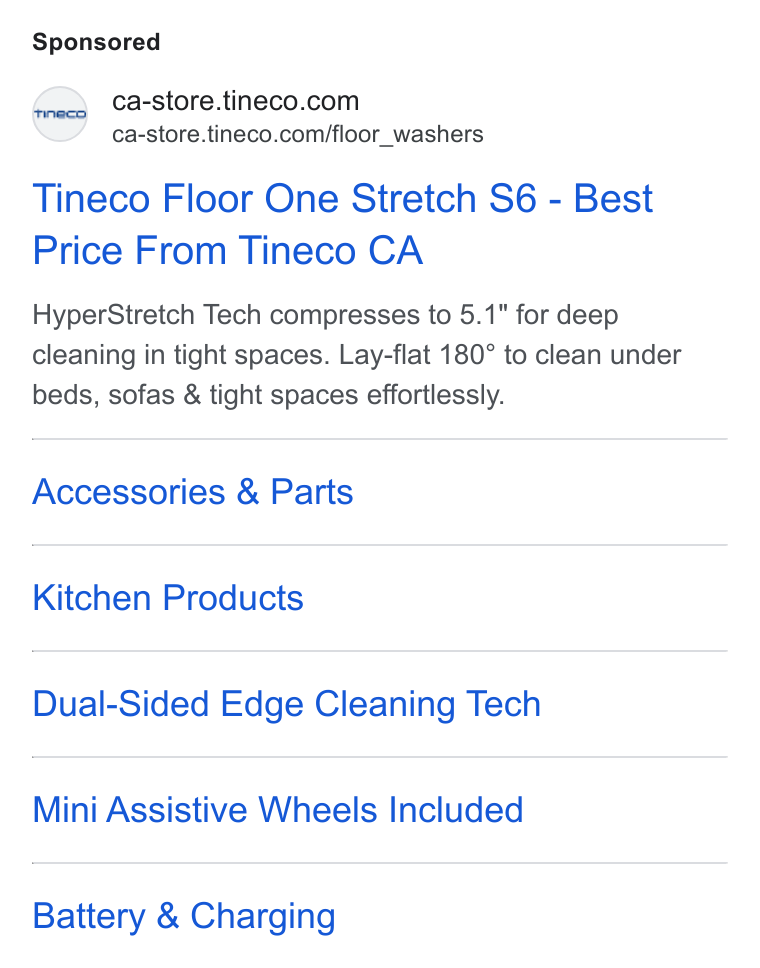Click the word 'Wheels' in the sitelink
The height and width of the screenshot is (968, 760).
click(317, 810)
